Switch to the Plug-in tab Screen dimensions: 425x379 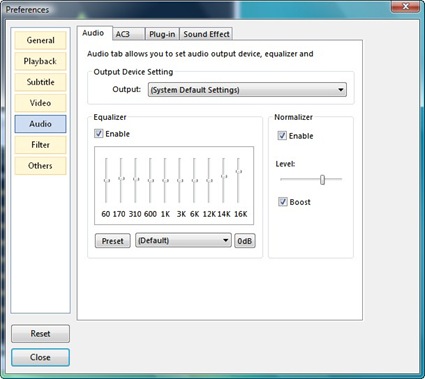pos(162,34)
